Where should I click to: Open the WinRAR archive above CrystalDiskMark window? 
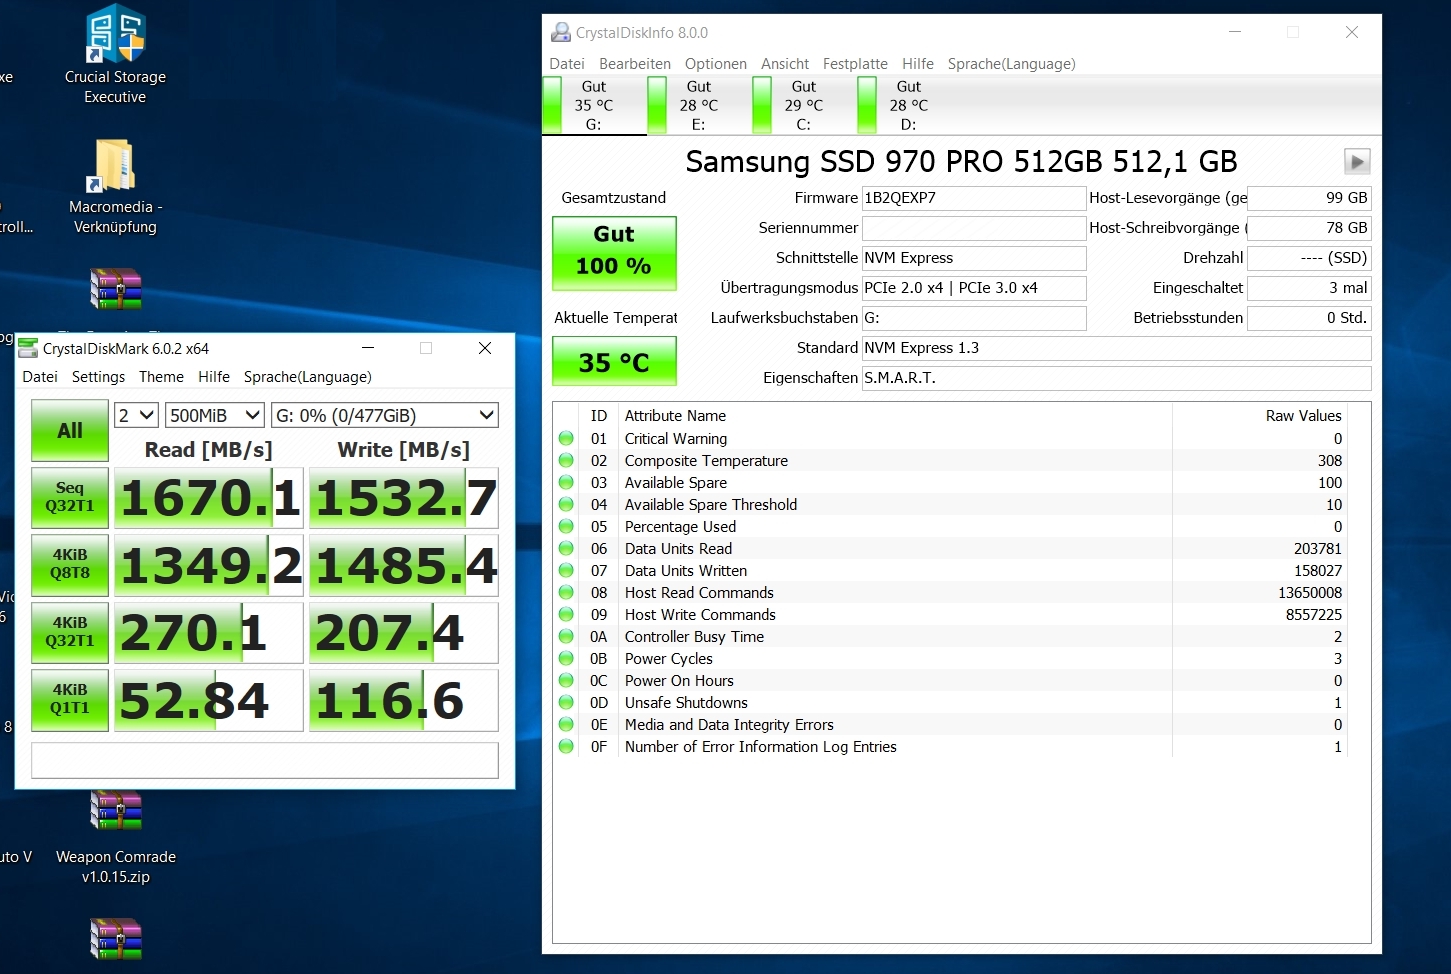click(x=116, y=290)
